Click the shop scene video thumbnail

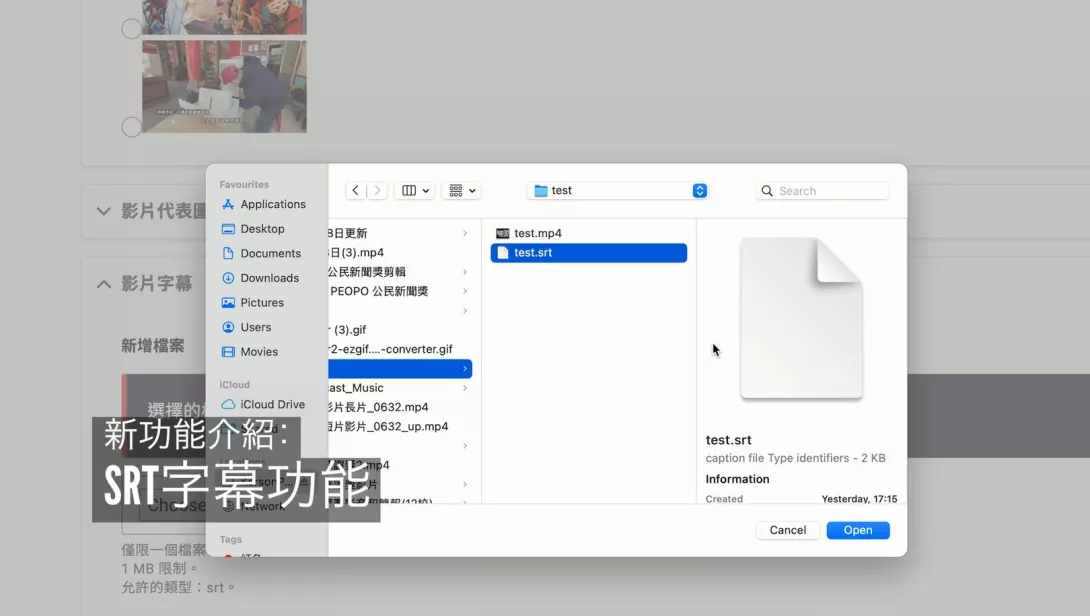tap(224, 87)
